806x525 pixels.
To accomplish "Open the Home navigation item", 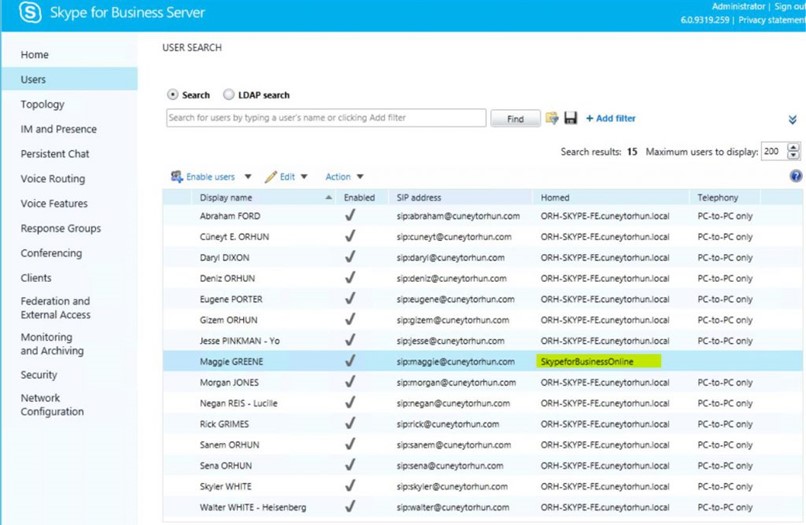I will click(34, 55).
